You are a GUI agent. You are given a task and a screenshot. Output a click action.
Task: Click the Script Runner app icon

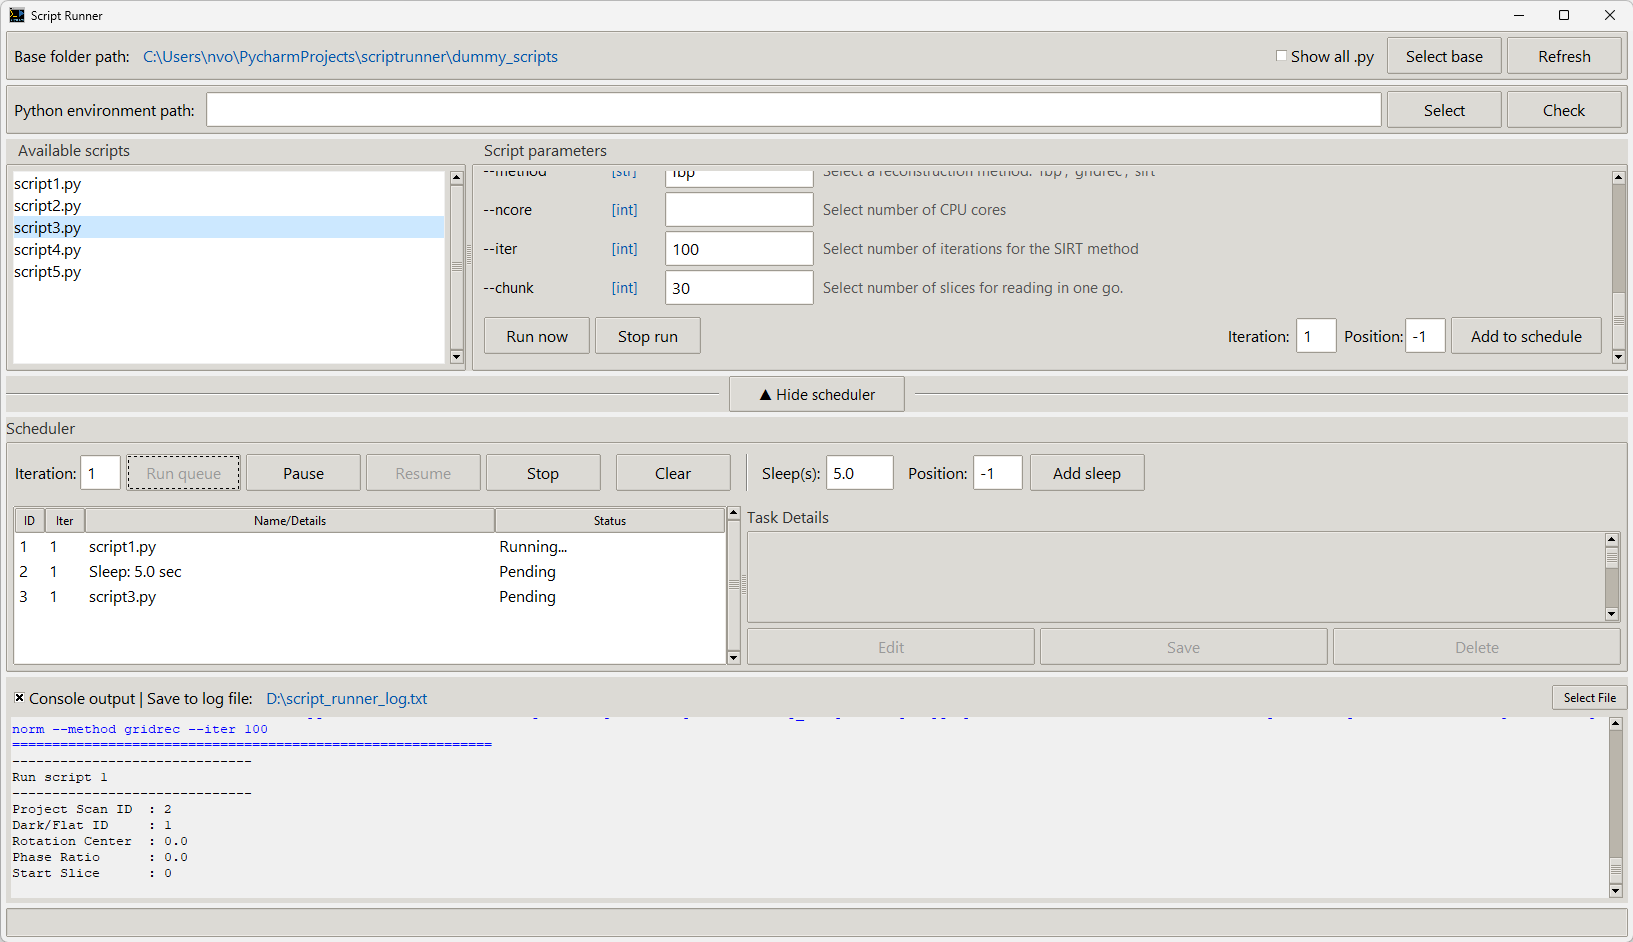(16, 15)
